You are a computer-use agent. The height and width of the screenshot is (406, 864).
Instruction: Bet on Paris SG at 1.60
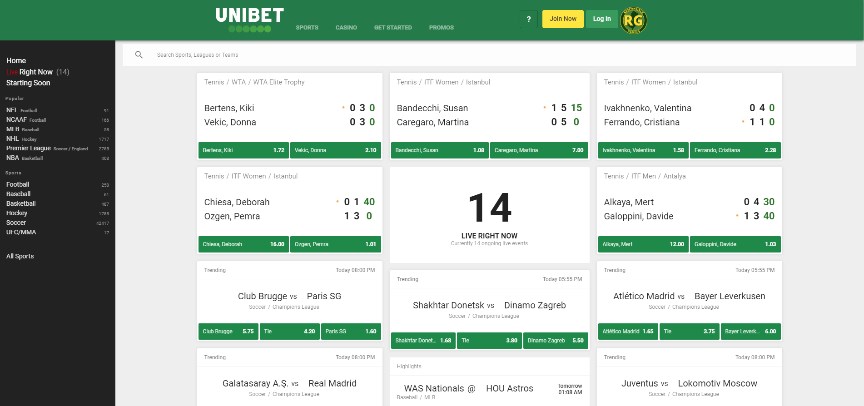point(350,332)
